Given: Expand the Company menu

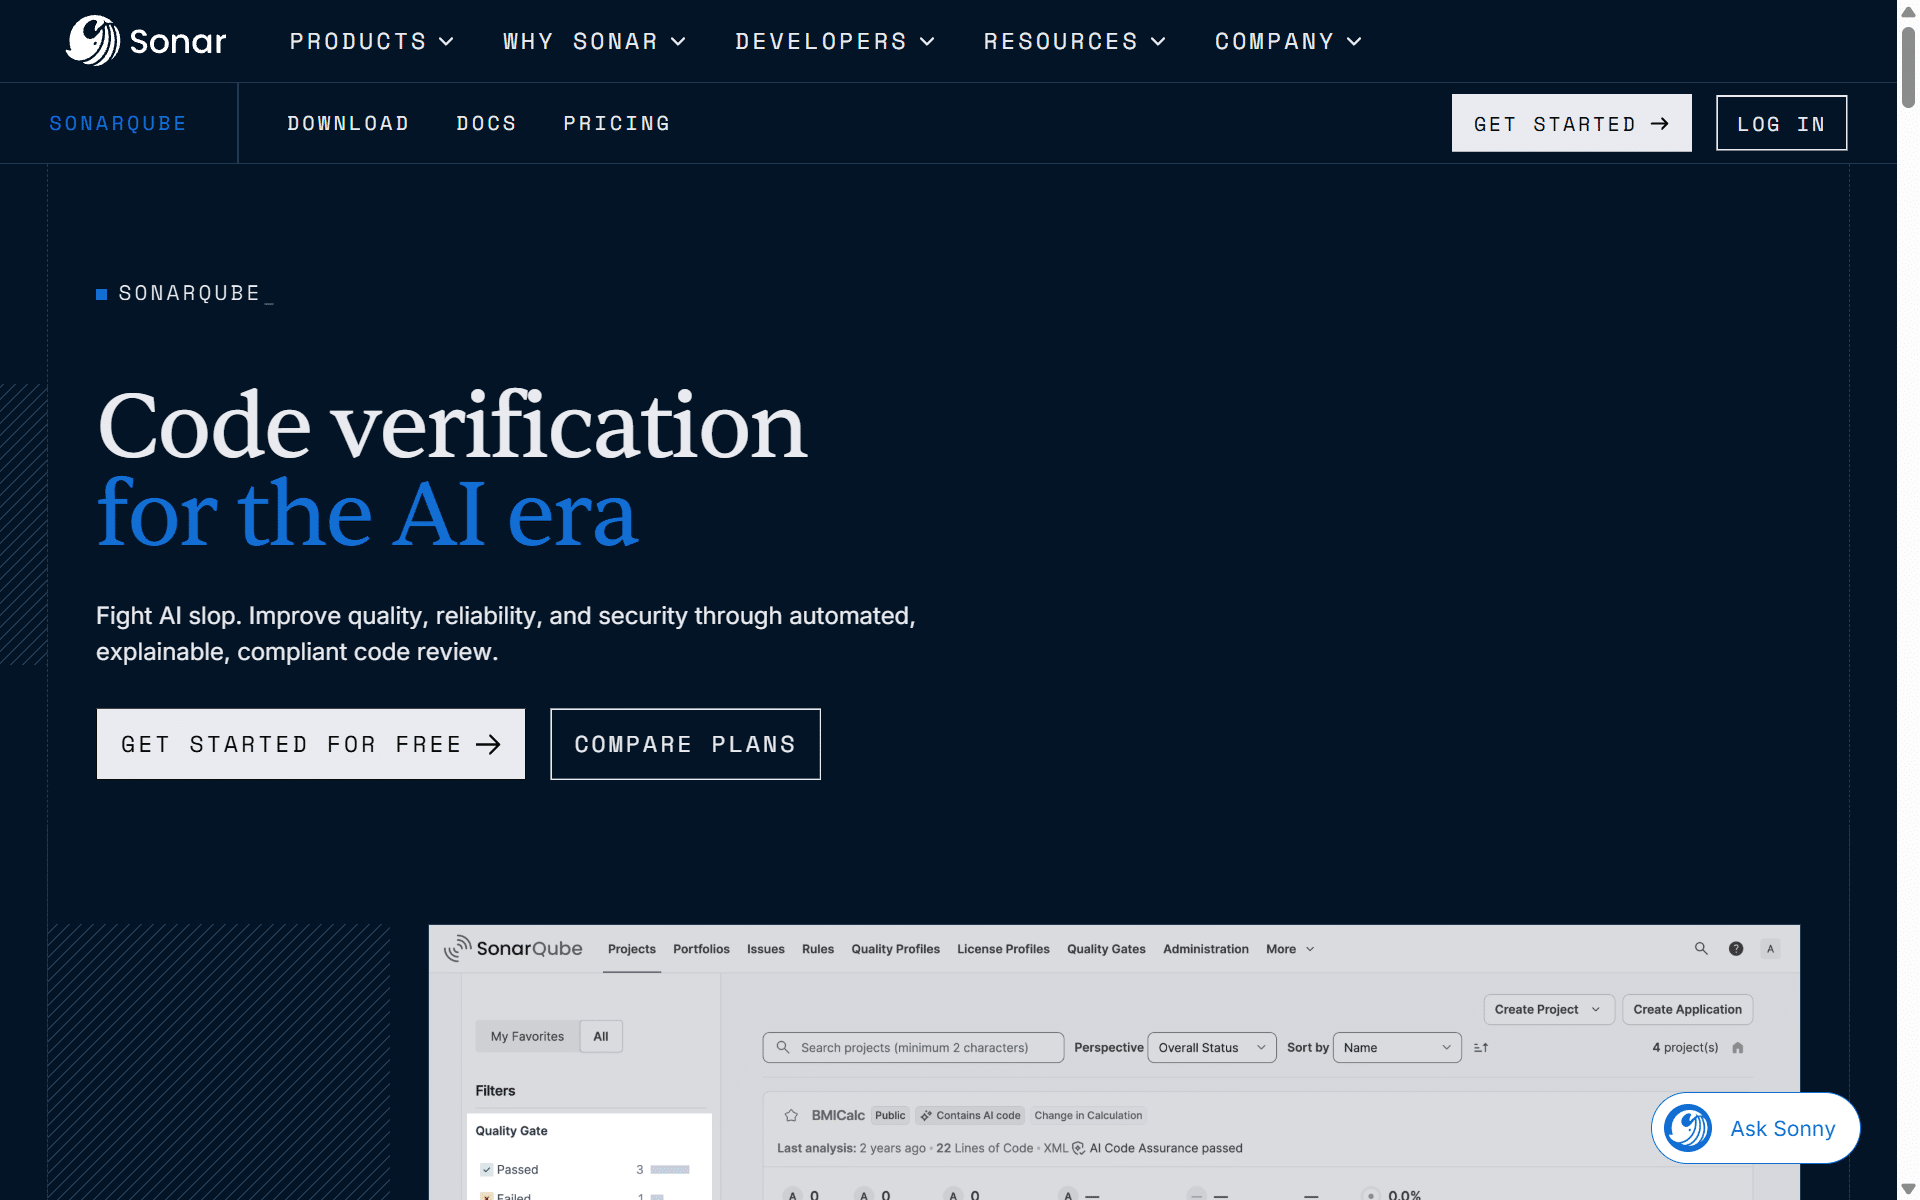Looking at the screenshot, I should 1288,41.
